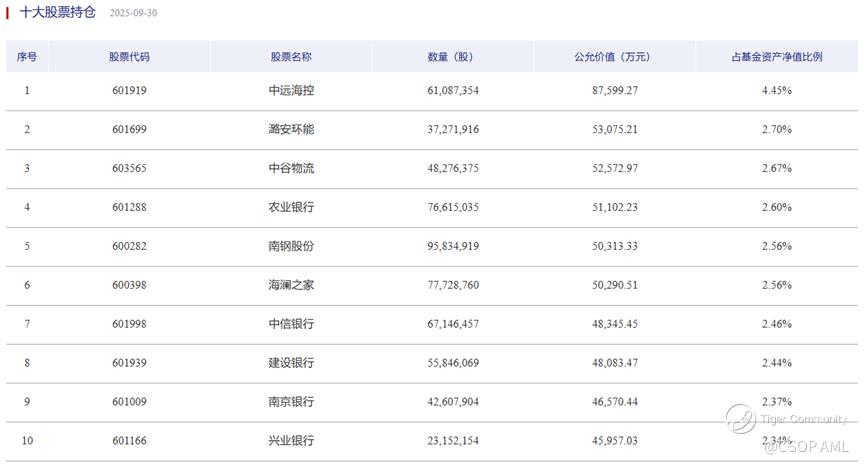Click the 股票代码 column header
865x467 pixels.
[129, 56]
